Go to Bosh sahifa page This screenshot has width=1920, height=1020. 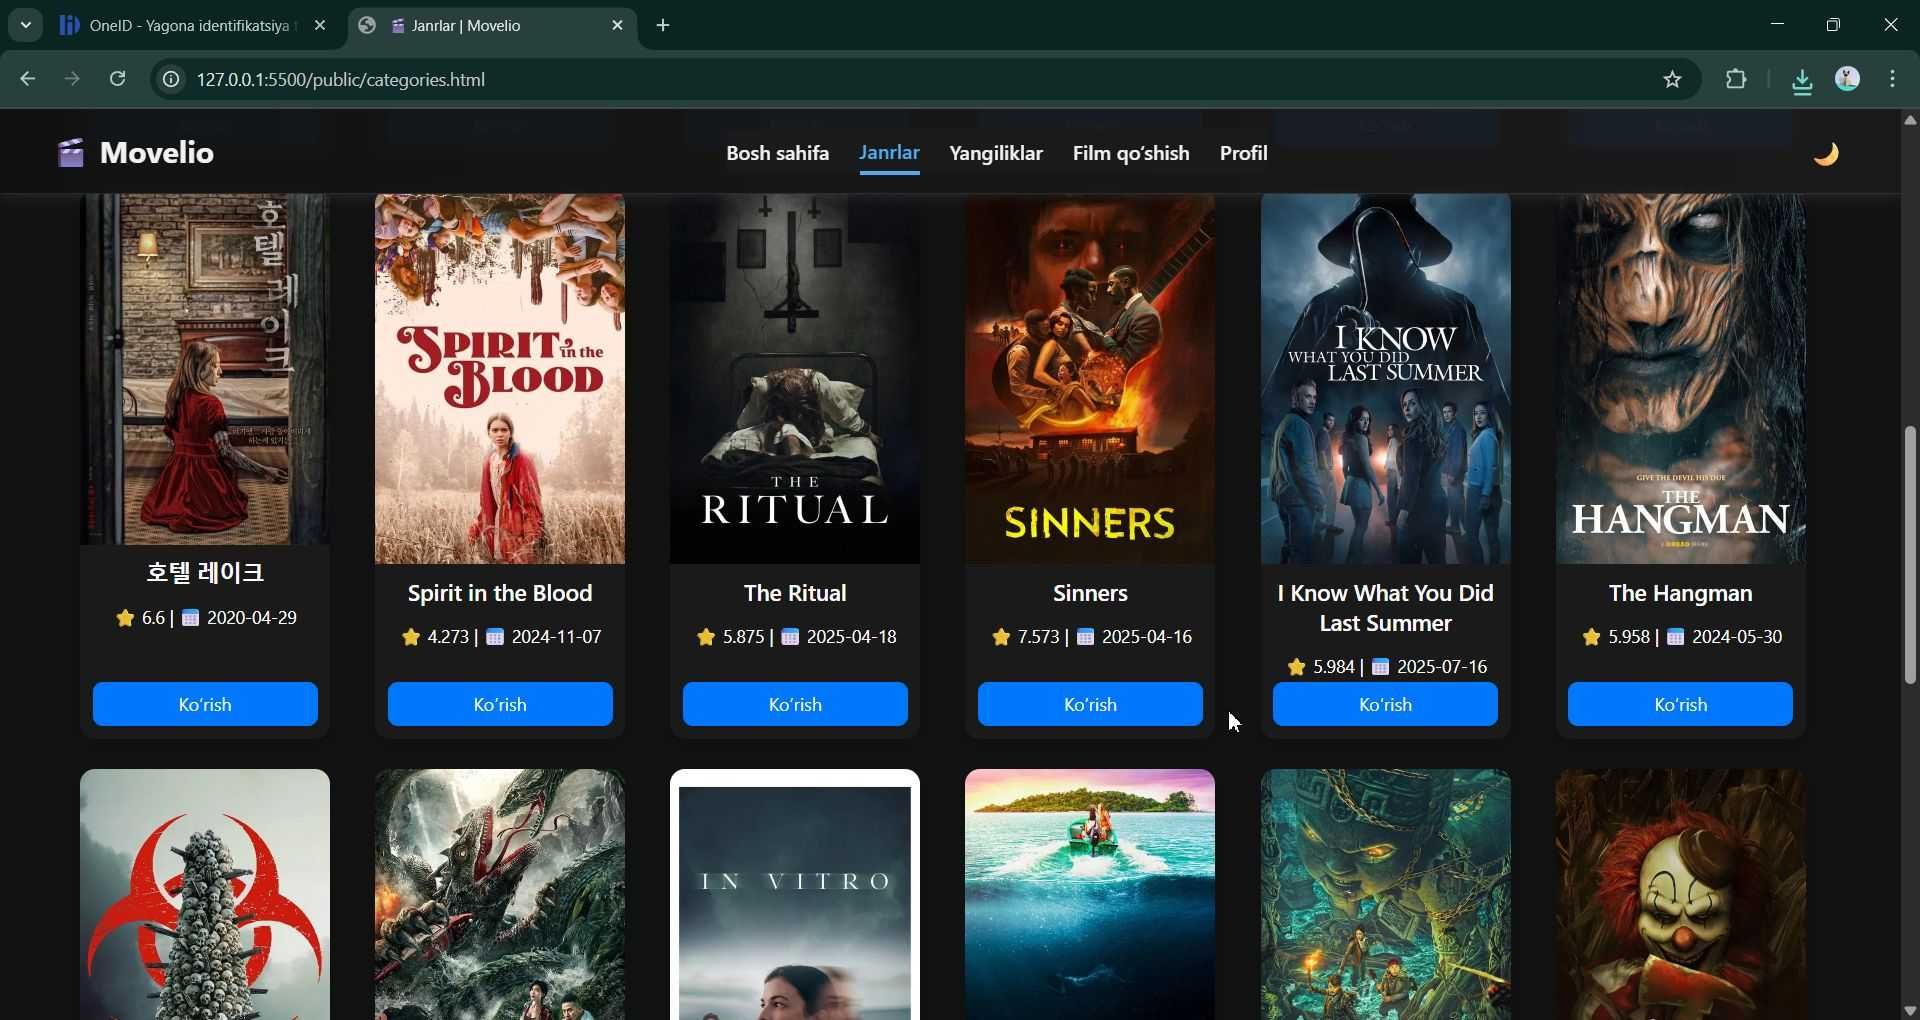coord(777,153)
